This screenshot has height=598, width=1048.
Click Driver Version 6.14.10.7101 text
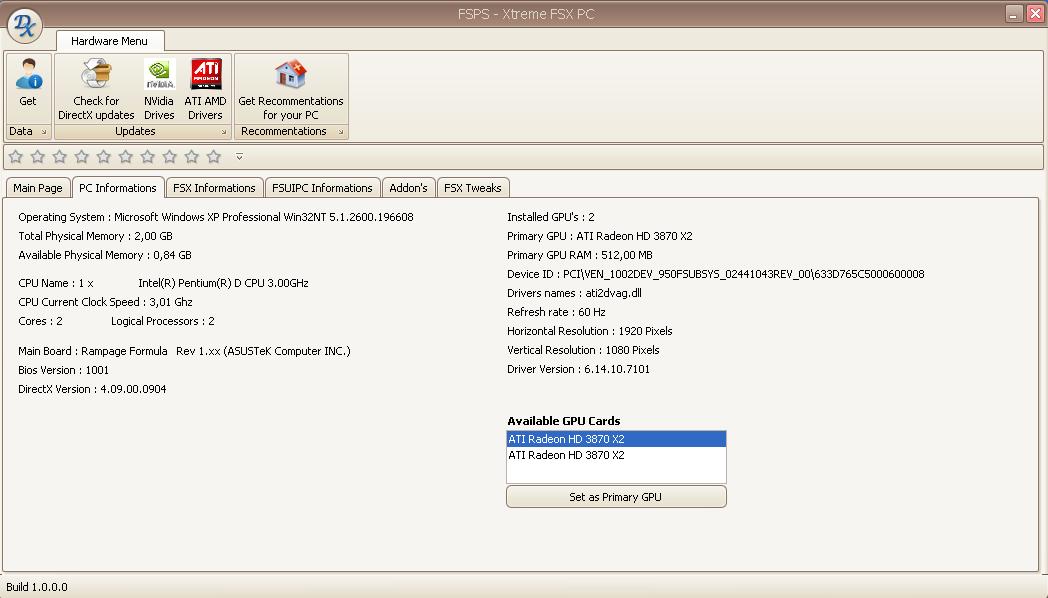point(578,369)
